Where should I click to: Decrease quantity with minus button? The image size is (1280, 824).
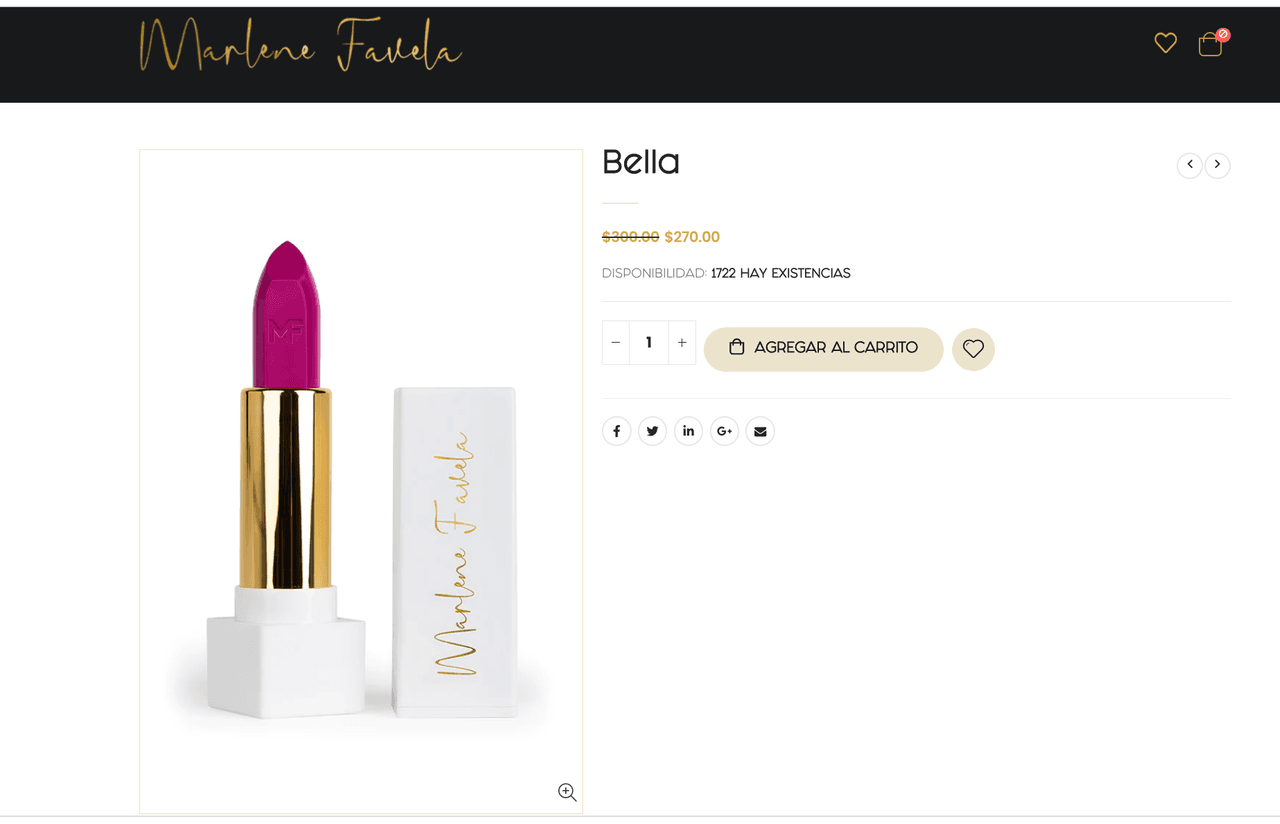click(616, 343)
